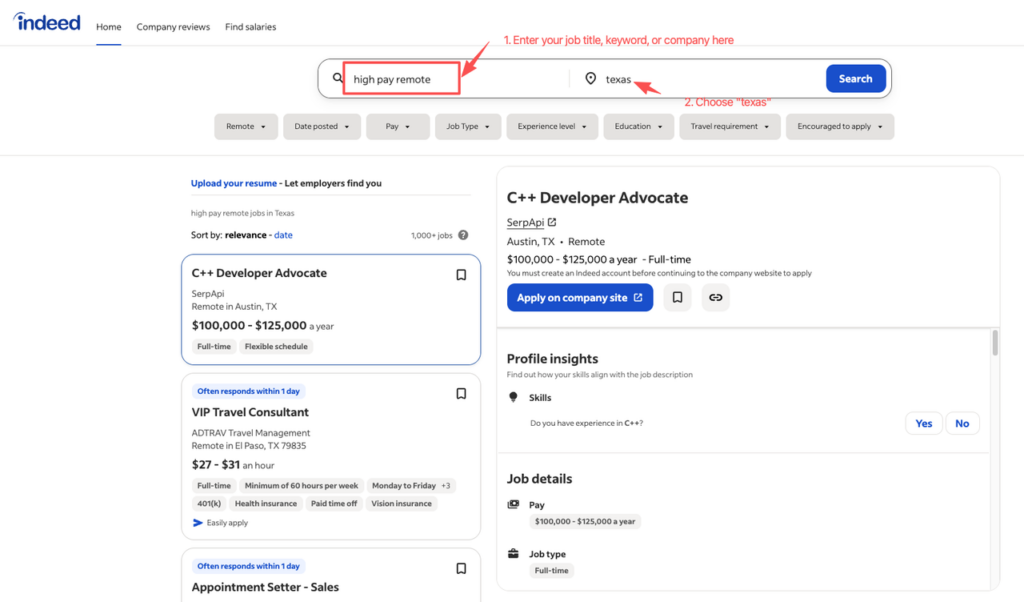Answer No to the C++ experience question
Image resolution: width=1024 pixels, height=602 pixels.
pyautogui.click(x=962, y=423)
